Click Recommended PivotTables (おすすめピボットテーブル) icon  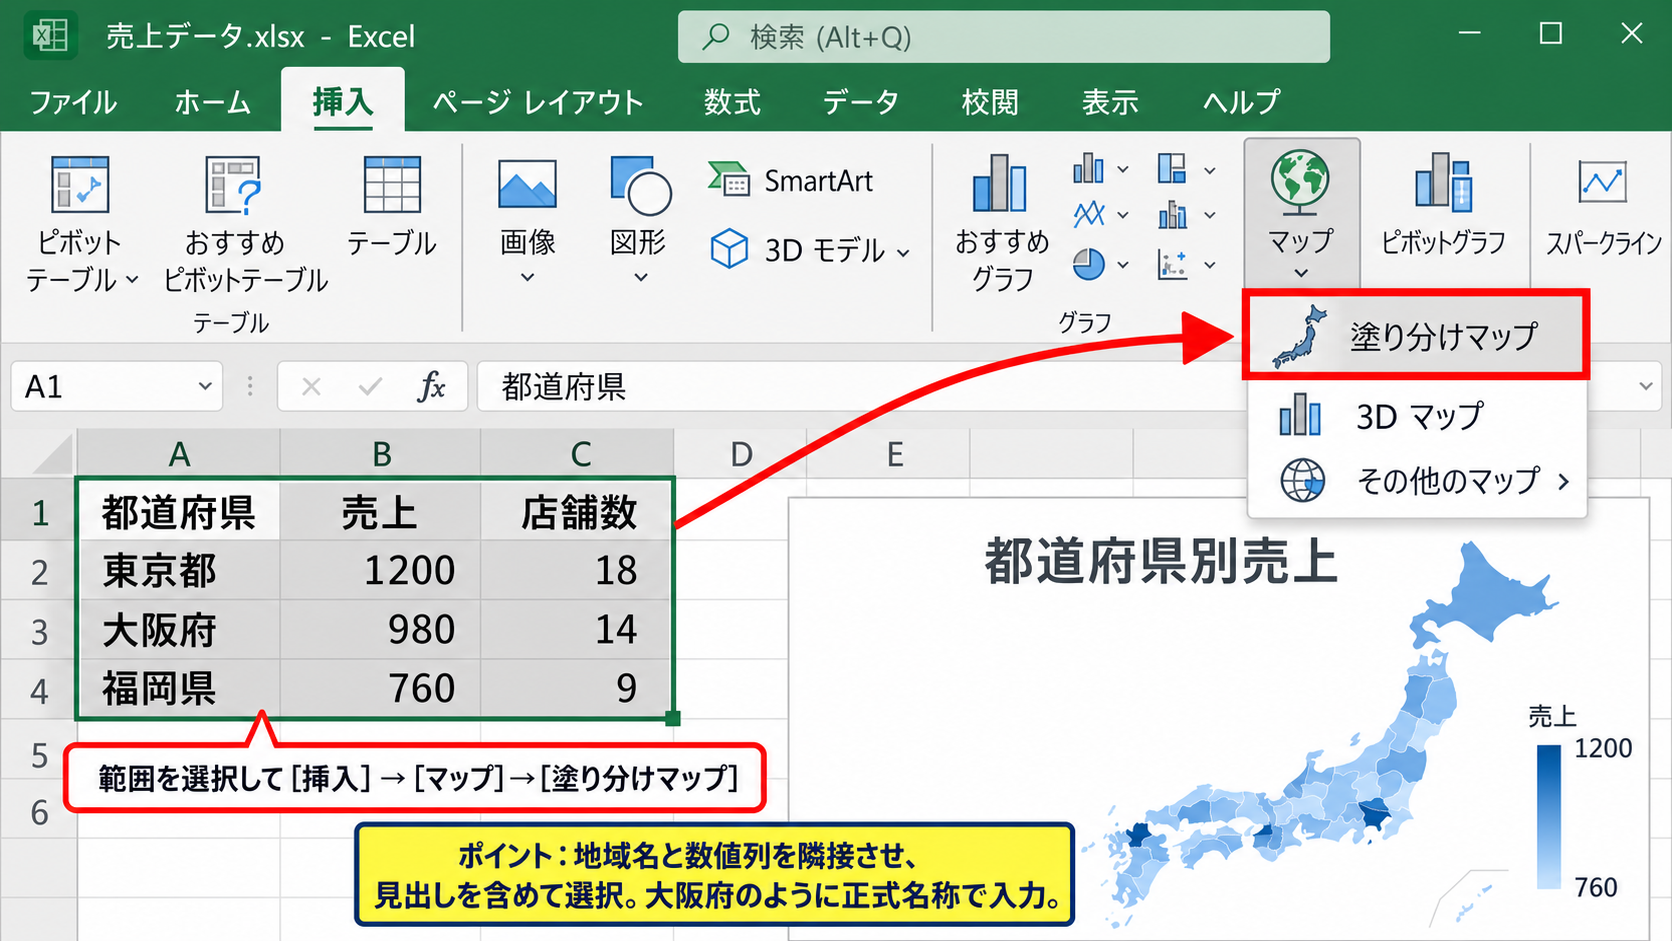[233, 184]
